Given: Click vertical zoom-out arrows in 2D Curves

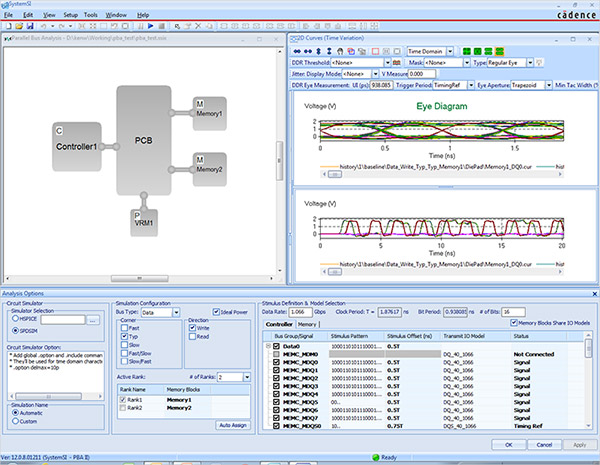Looking at the screenshot, I should tap(329, 51).
